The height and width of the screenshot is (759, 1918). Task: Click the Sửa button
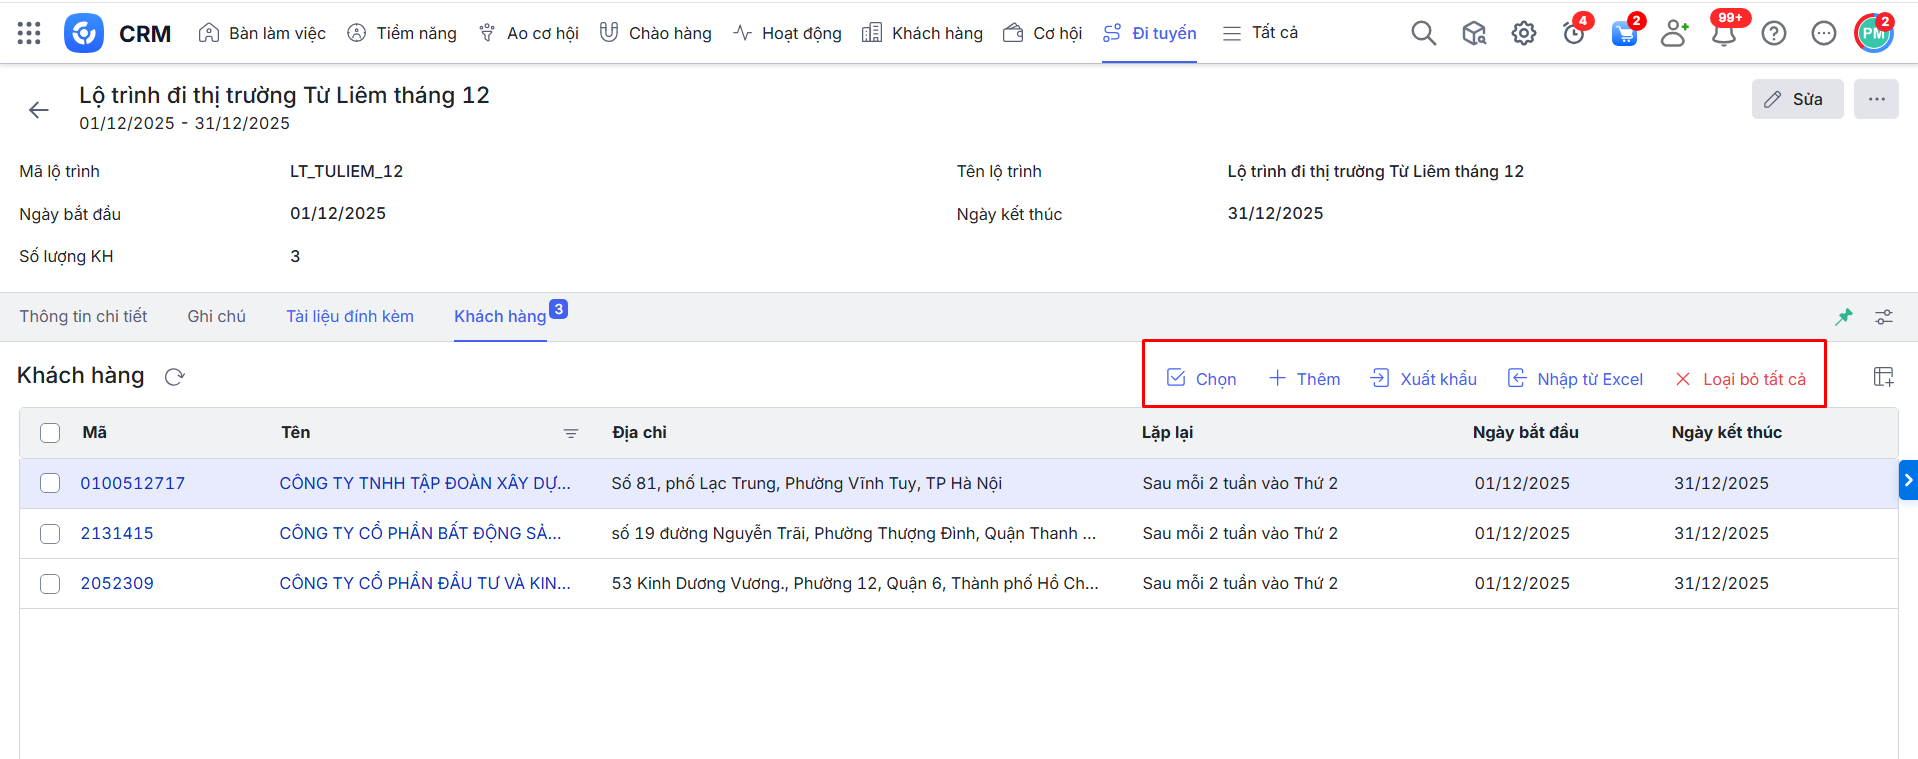pos(1797,99)
